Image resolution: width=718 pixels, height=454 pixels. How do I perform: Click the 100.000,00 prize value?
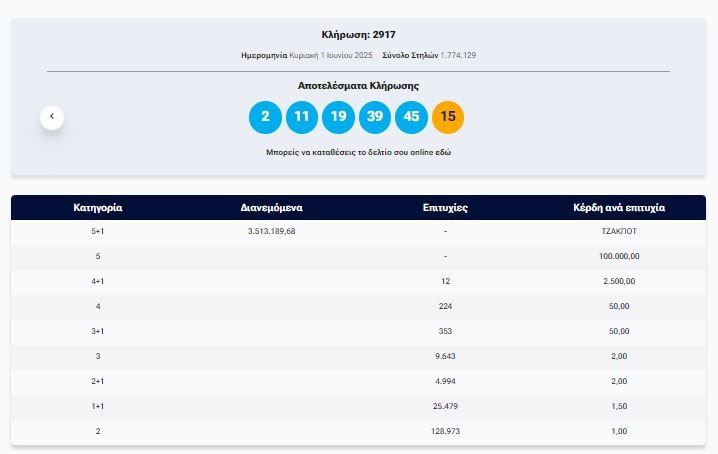click(619, 256)
